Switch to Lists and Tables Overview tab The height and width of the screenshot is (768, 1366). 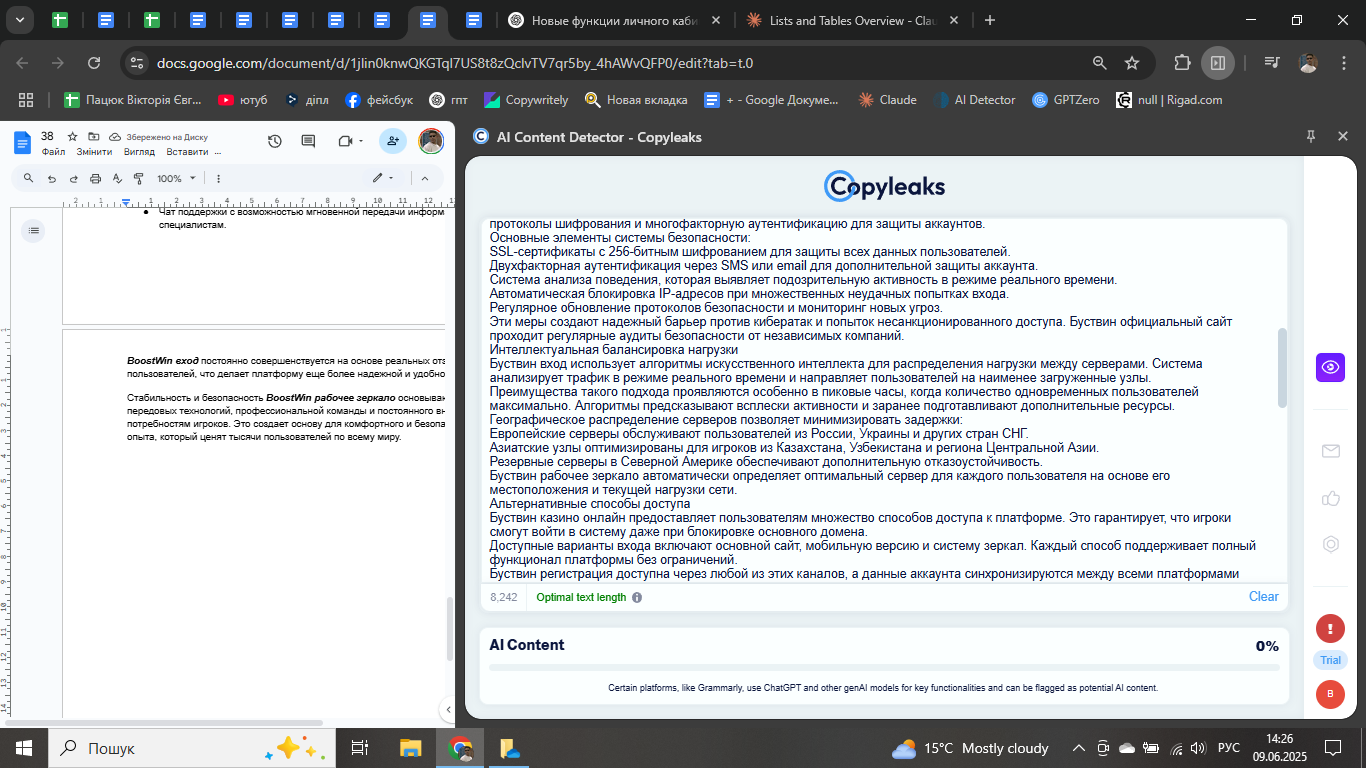coord(852,20)
